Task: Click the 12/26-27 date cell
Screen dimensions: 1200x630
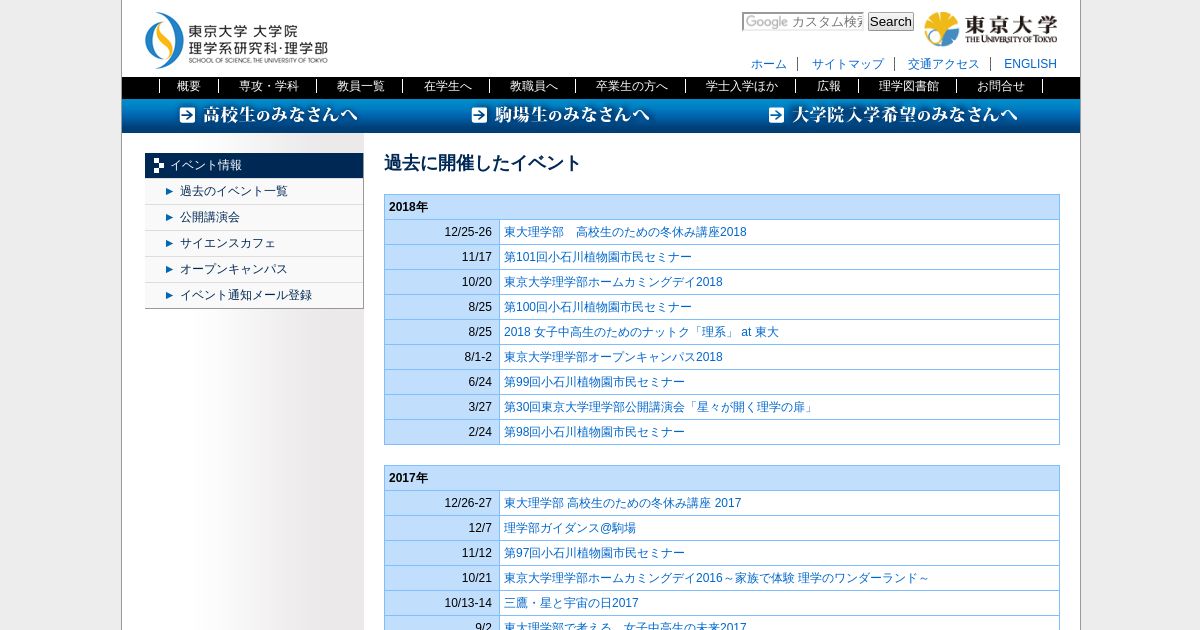Action: 442,503
